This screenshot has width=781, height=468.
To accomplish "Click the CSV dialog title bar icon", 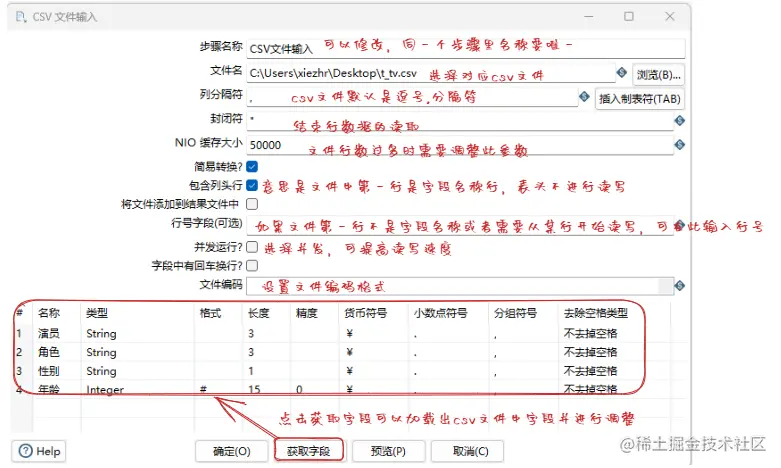I will pyautogui.click(x=21, y=17).
